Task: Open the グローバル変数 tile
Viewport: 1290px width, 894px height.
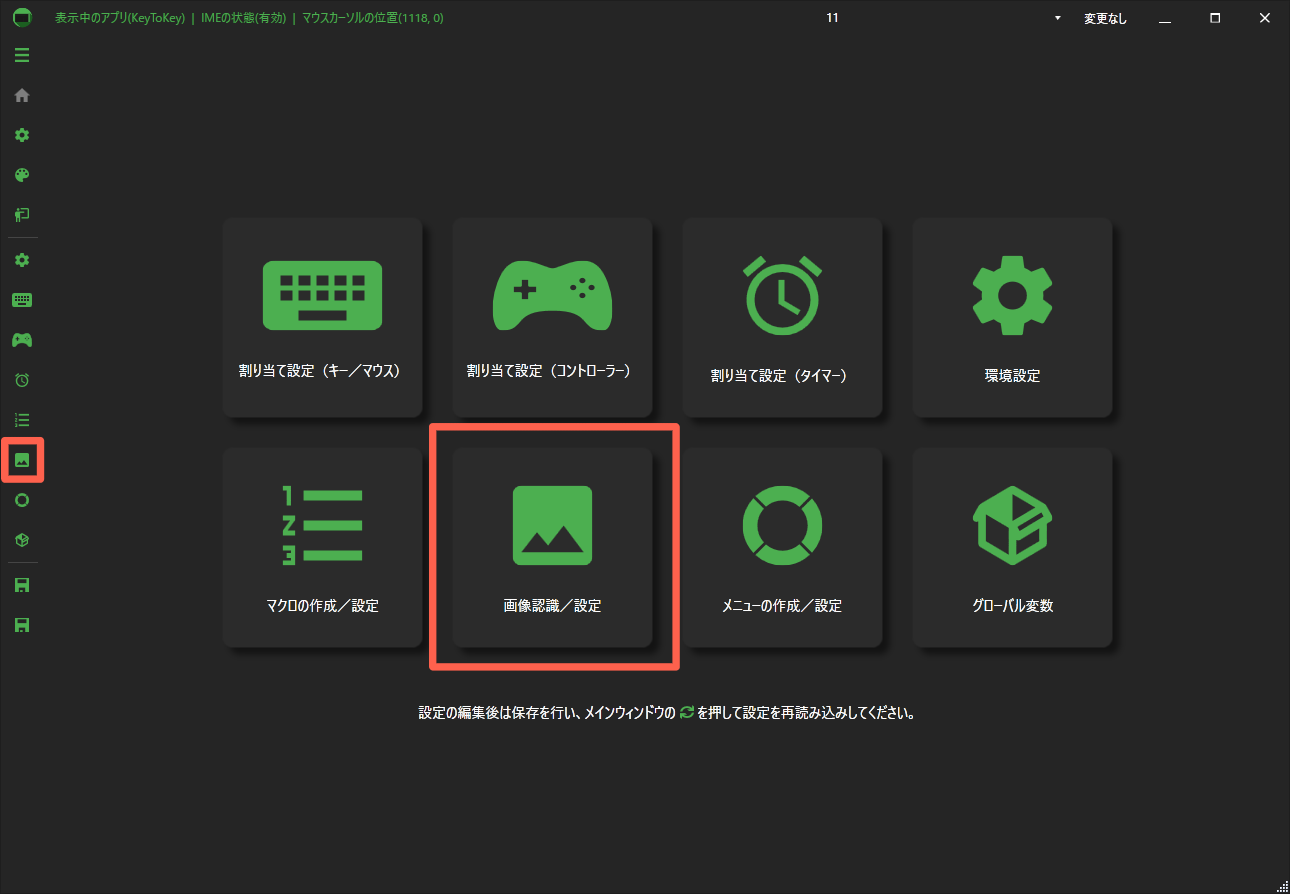Action: point(1012,547)
